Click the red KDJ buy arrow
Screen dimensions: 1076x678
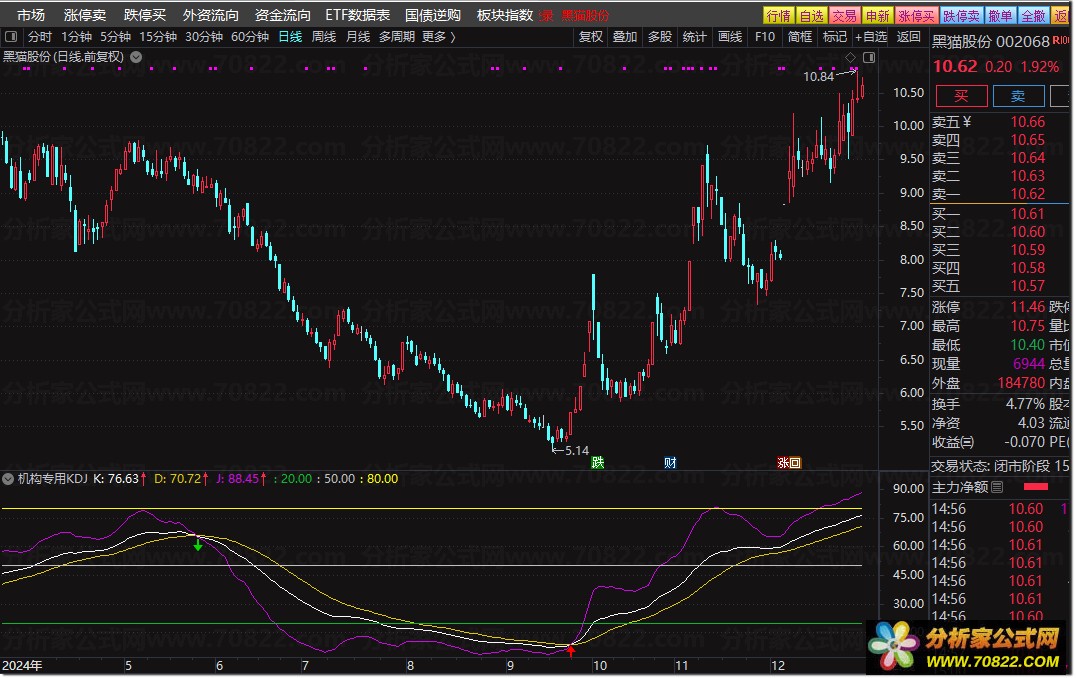point(570,650)
